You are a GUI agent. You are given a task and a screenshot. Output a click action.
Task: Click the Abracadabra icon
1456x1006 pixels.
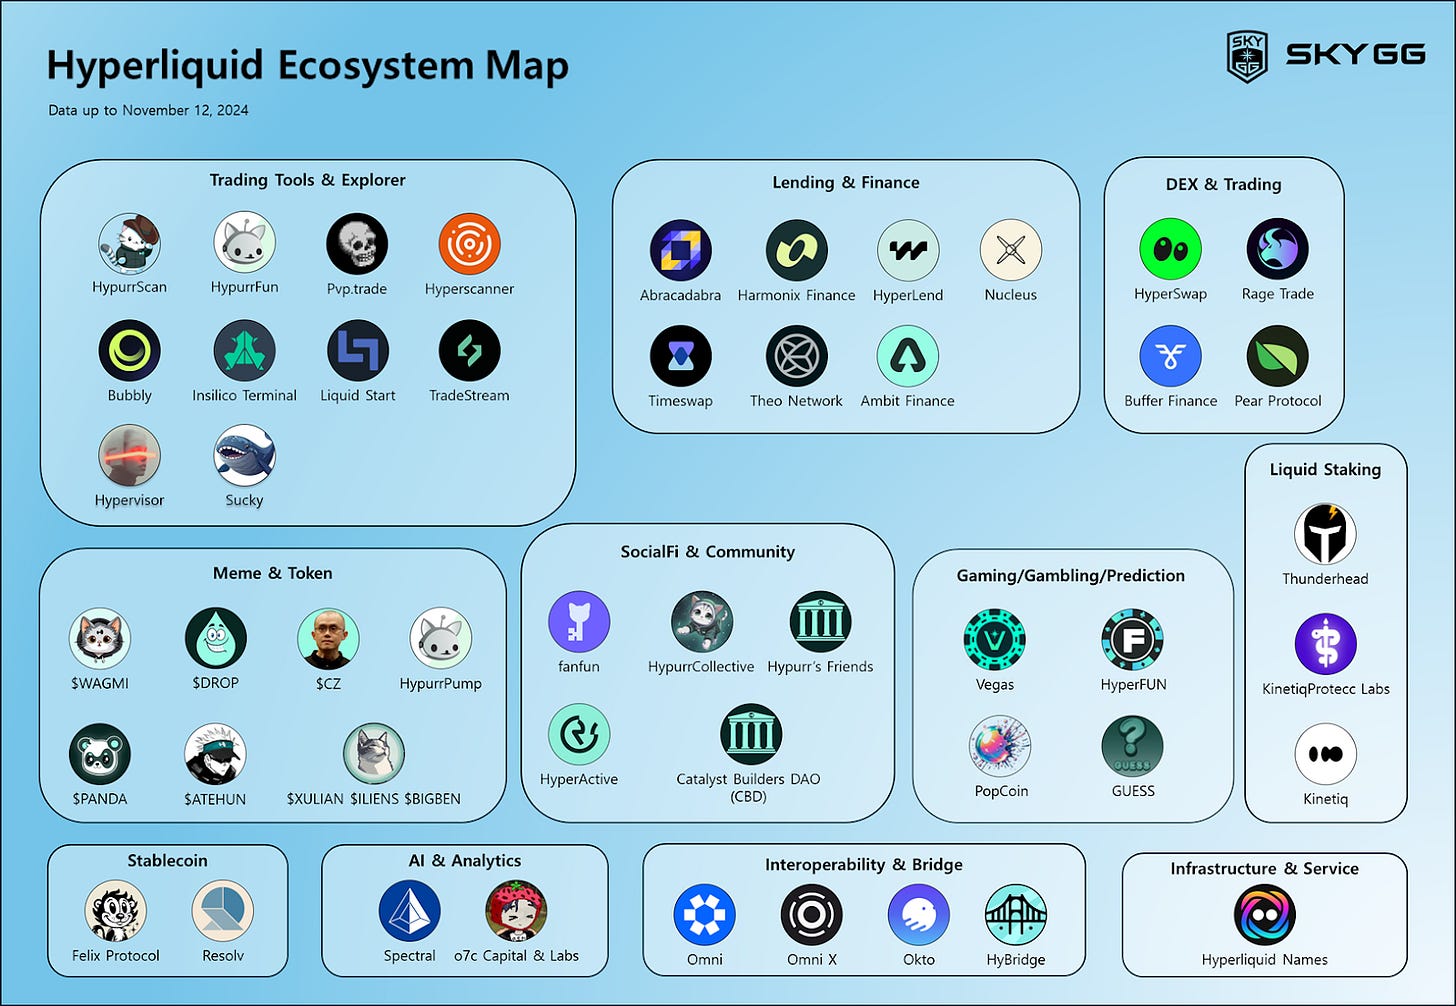[681, 250]
